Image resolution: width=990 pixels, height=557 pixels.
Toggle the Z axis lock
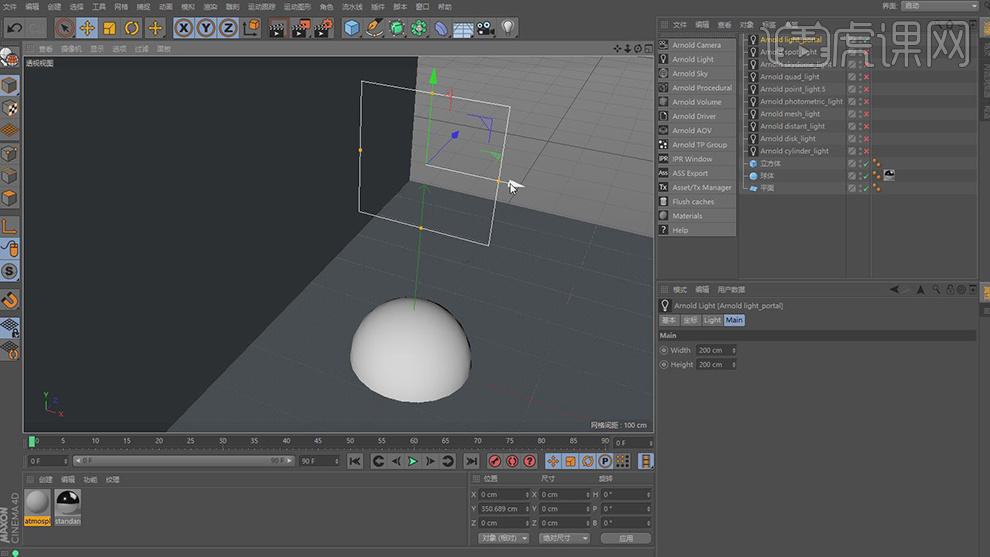228,28
